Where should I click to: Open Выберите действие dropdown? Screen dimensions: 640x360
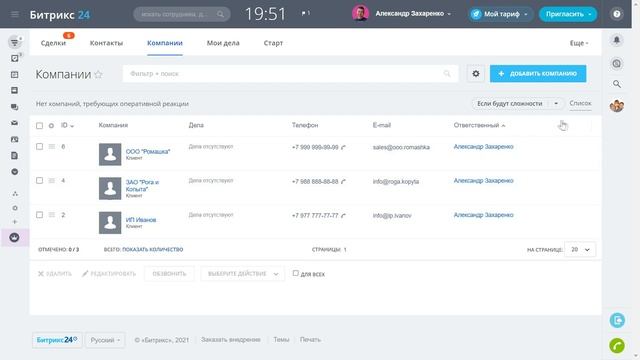coord(242,274)
